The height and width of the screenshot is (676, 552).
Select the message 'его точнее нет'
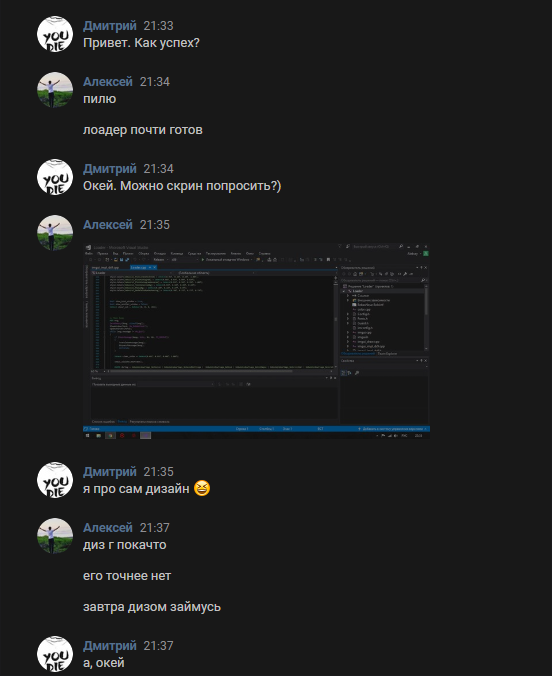point(127,576)
